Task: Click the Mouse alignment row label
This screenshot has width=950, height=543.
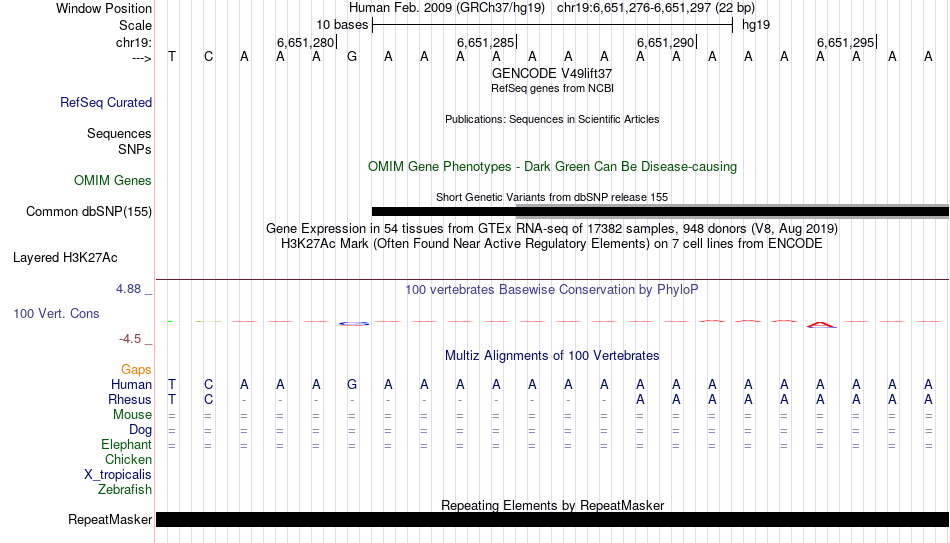Action: [133, 415]
